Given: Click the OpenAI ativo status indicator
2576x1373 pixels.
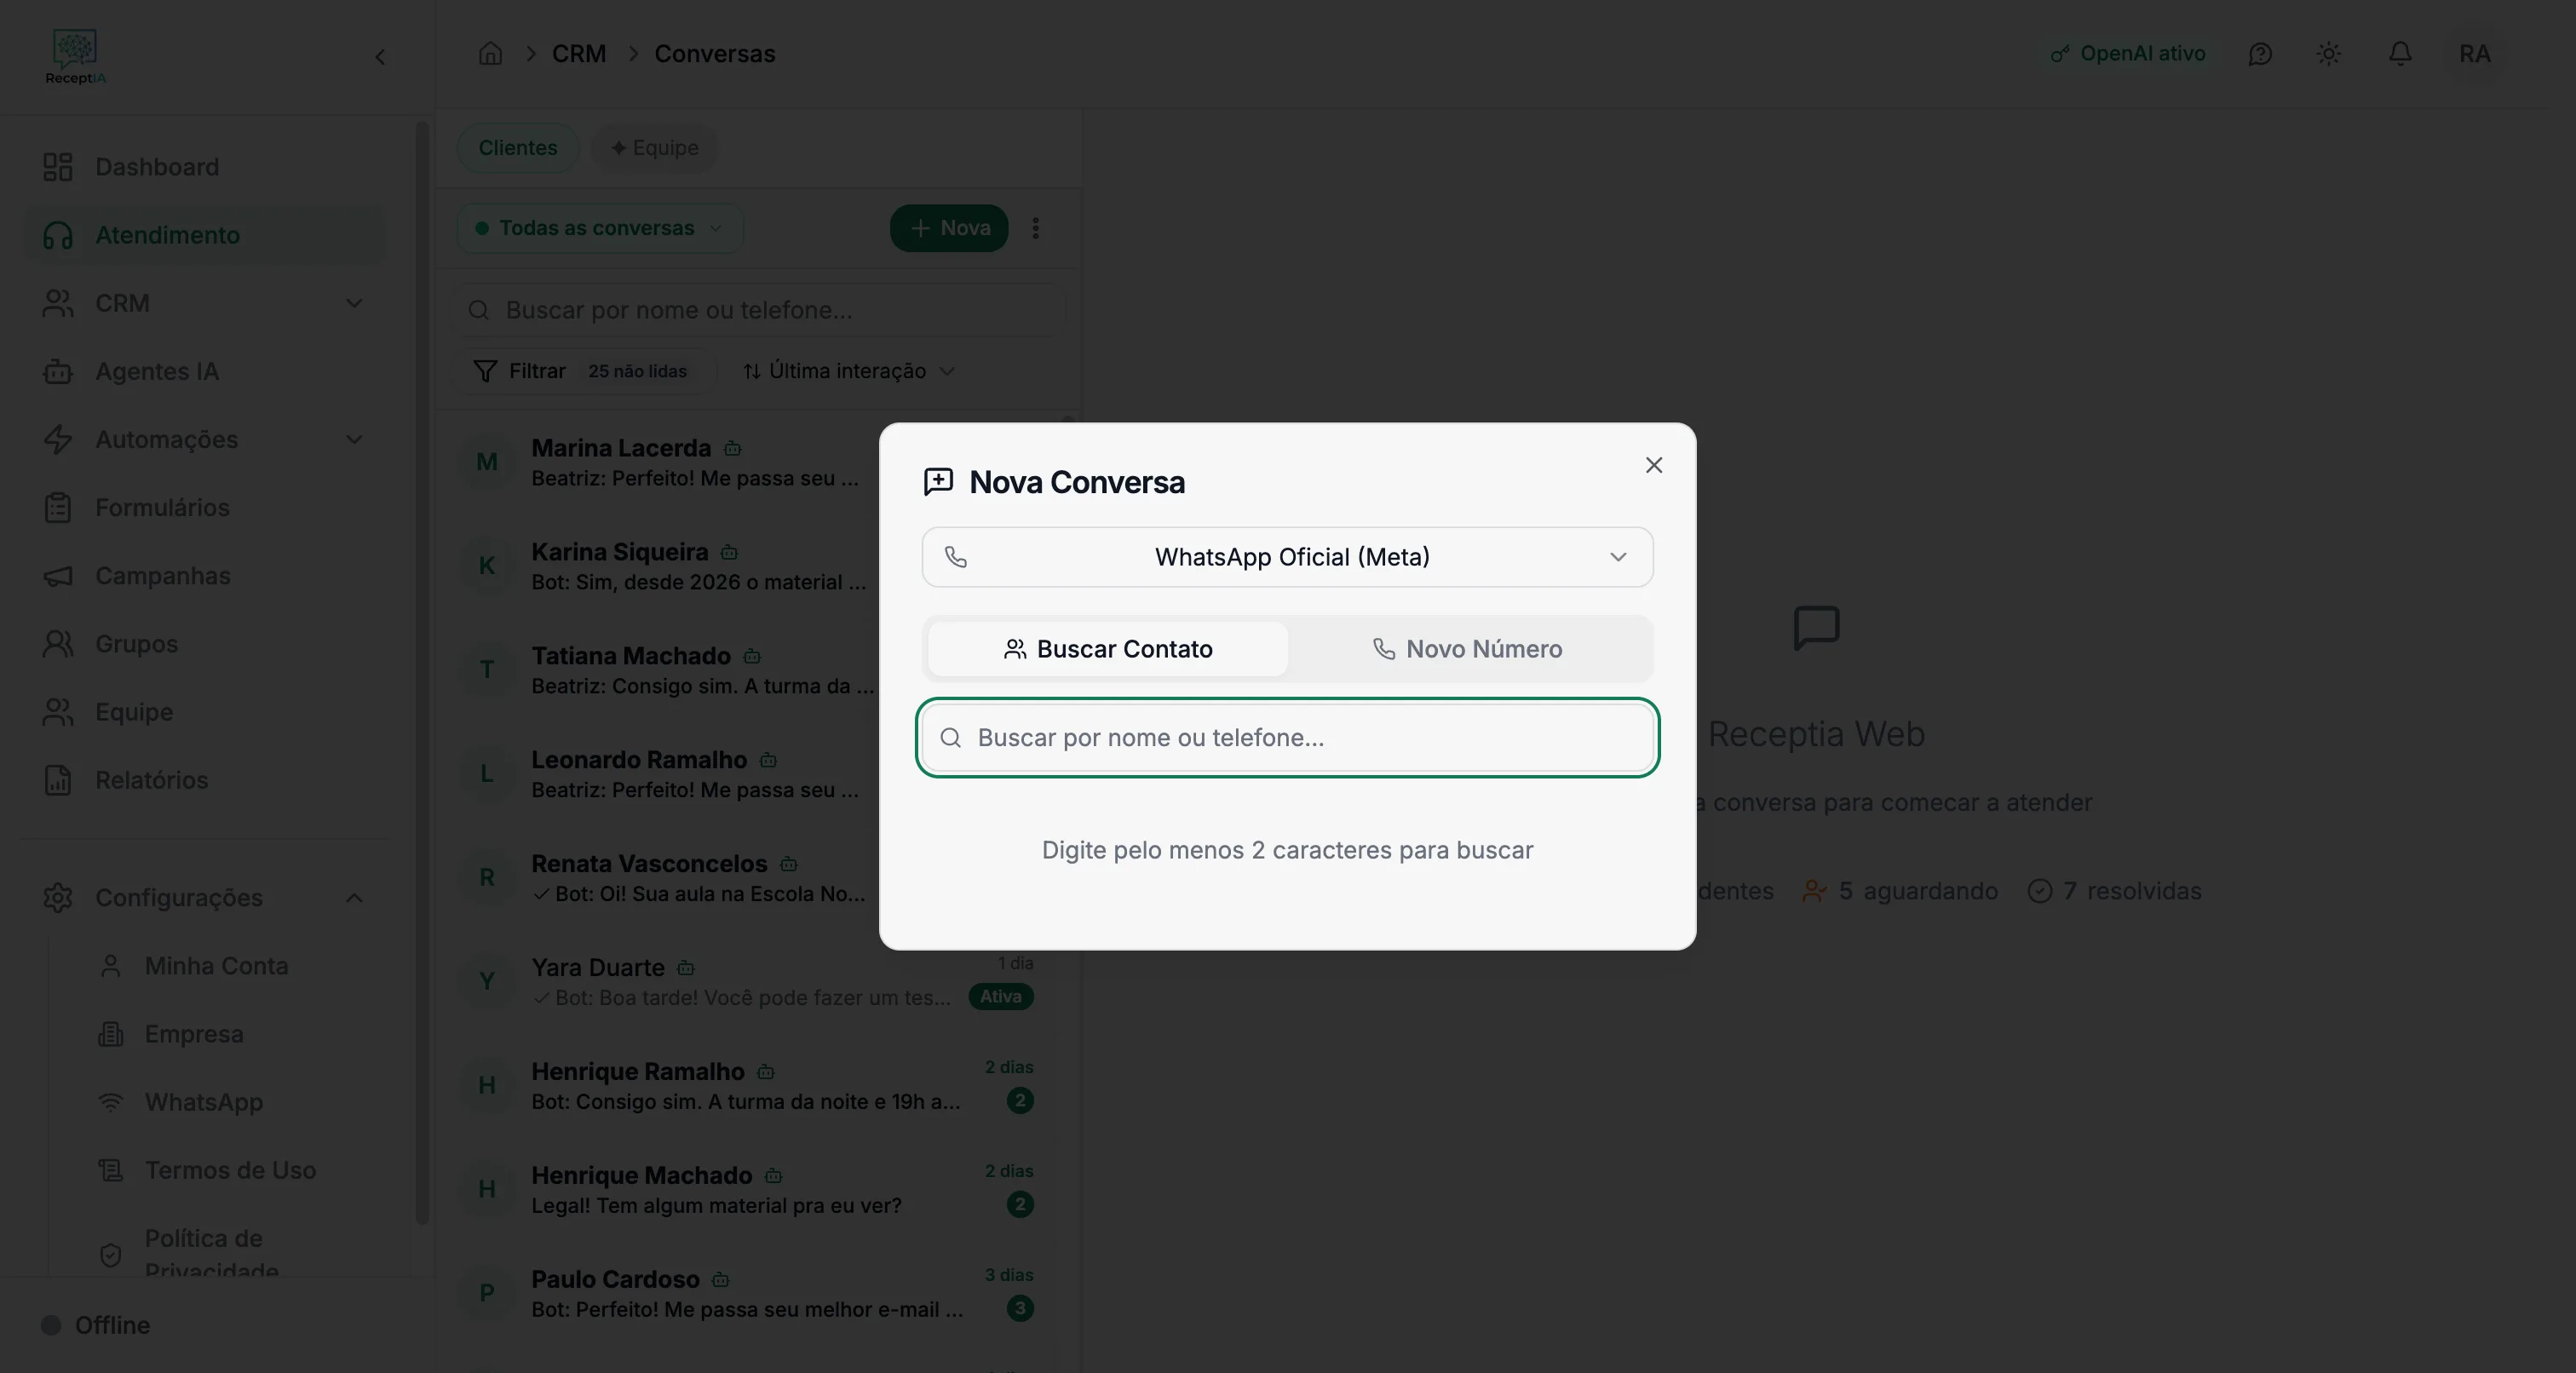Looking at the screenshot, I should point(2127,53).
